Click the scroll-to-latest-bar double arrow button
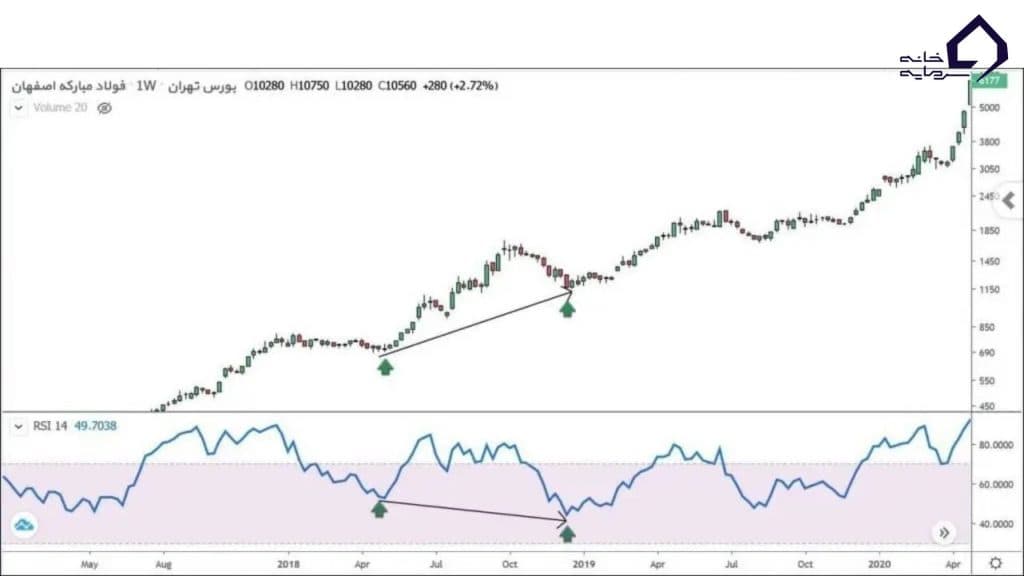 pyautogui.click(x=943, y=533)
